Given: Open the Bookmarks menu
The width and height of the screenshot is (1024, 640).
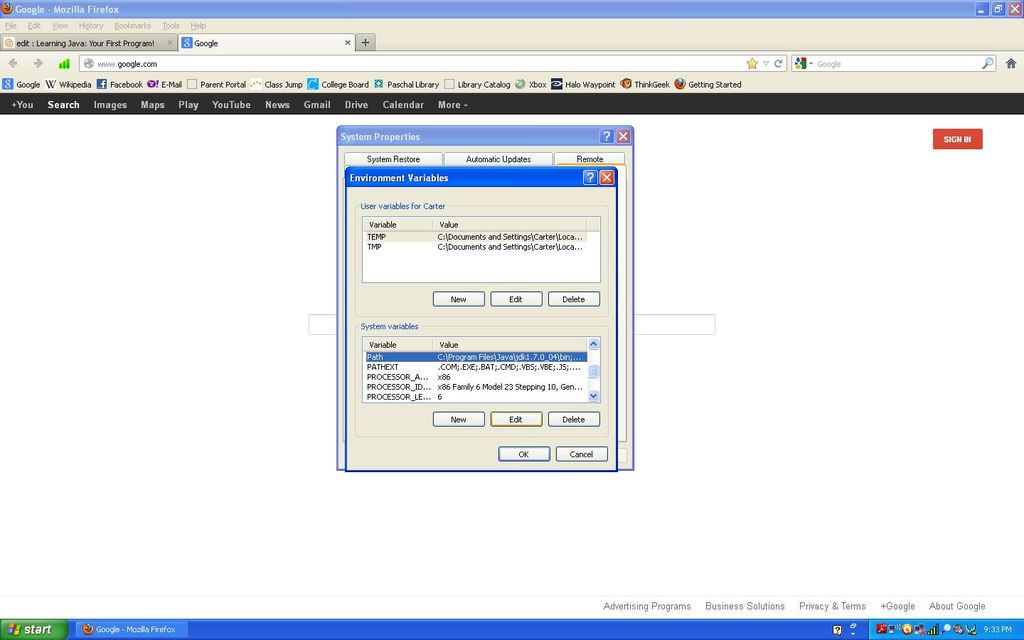Looking at the screenshot, I should tap(133, 25).
